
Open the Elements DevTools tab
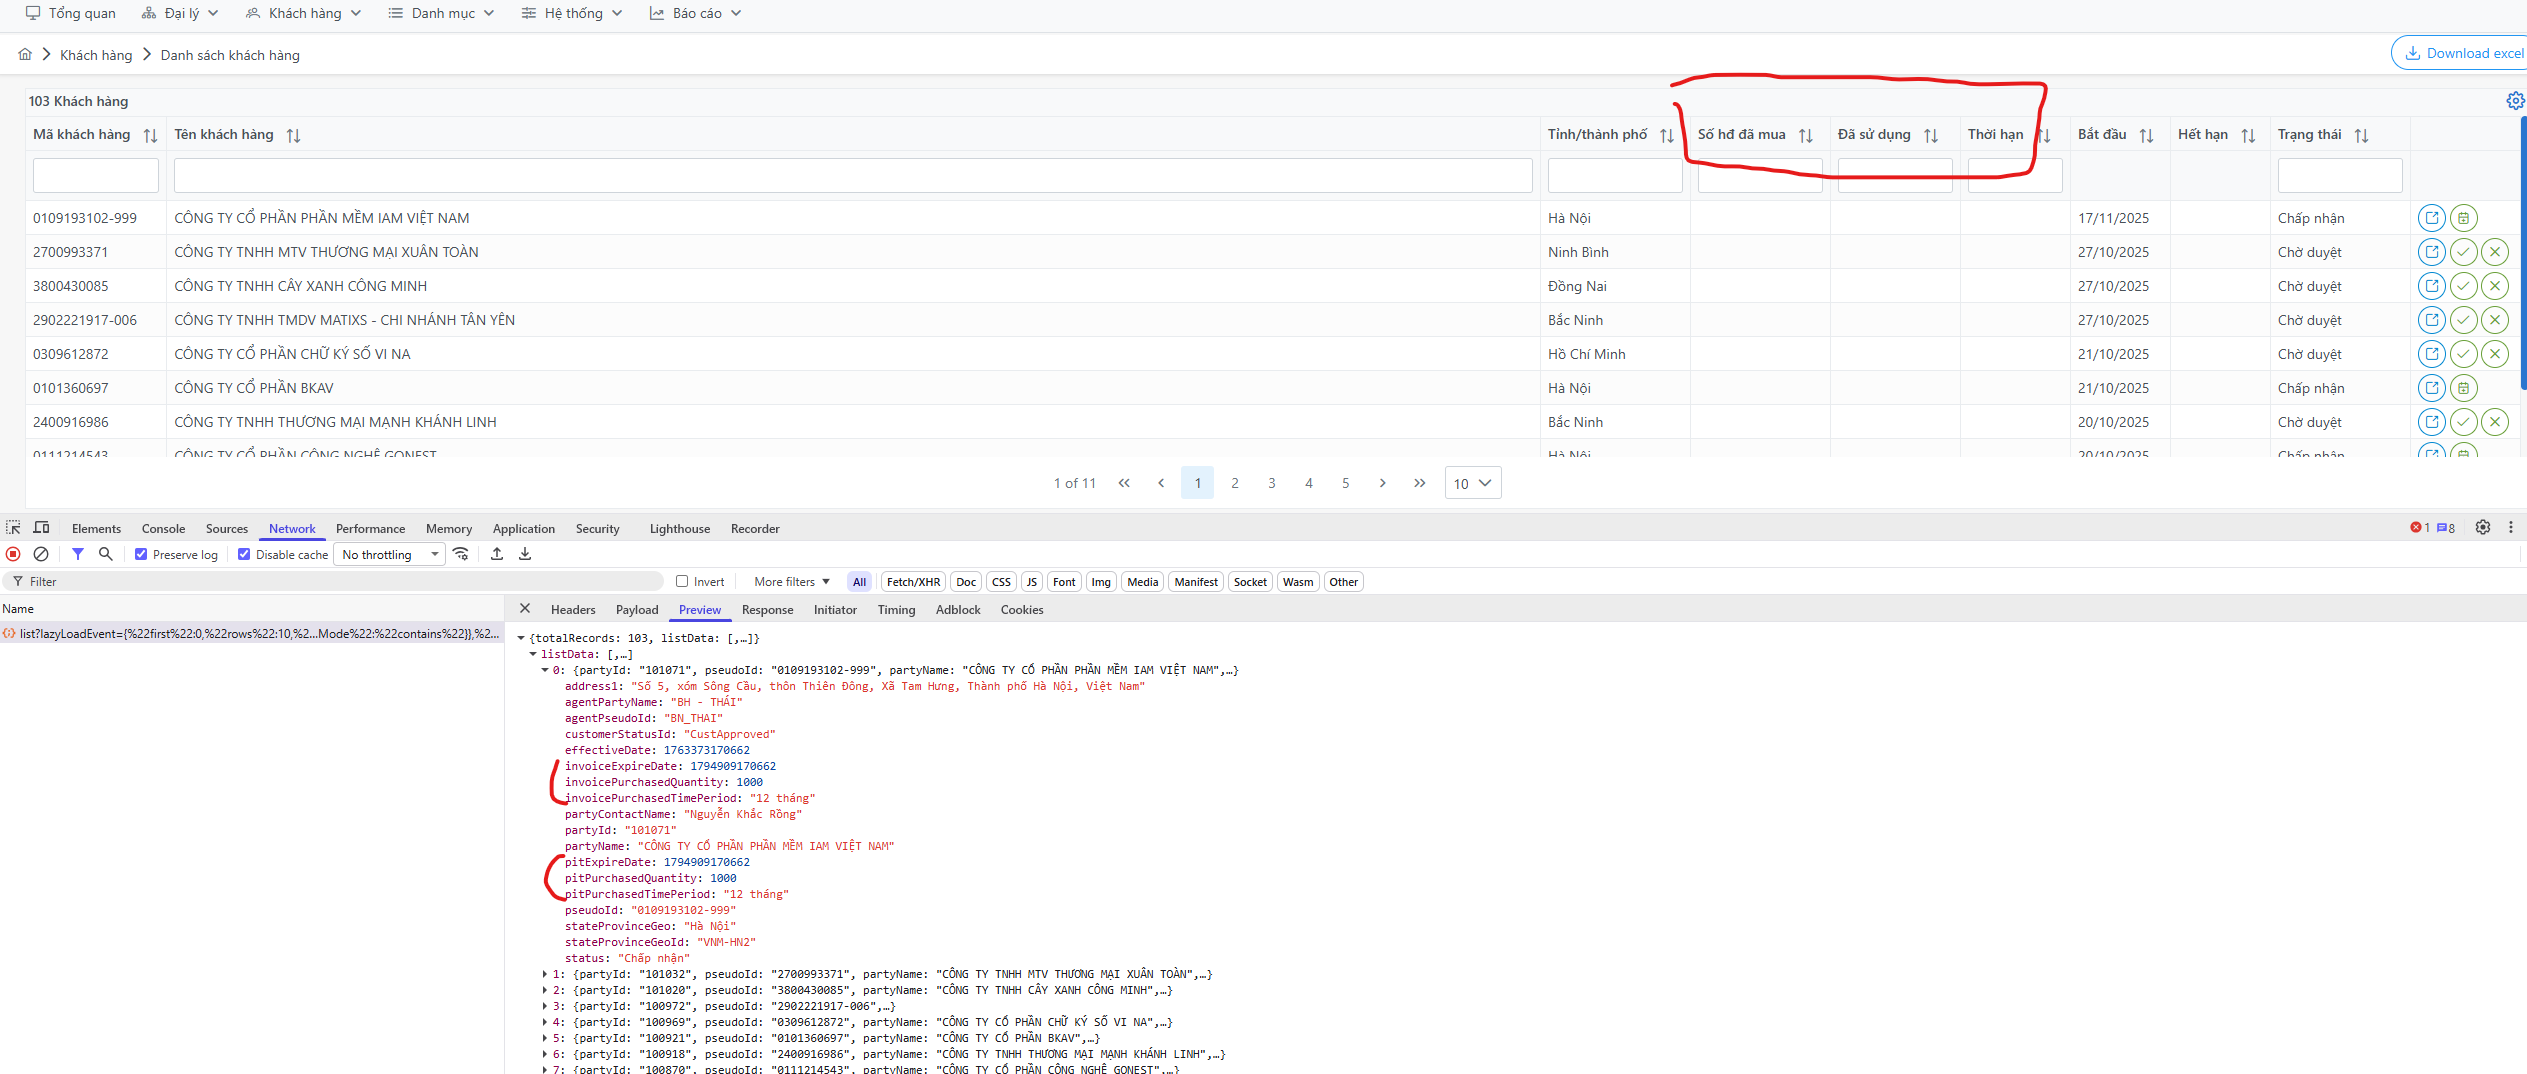(96, 529)
